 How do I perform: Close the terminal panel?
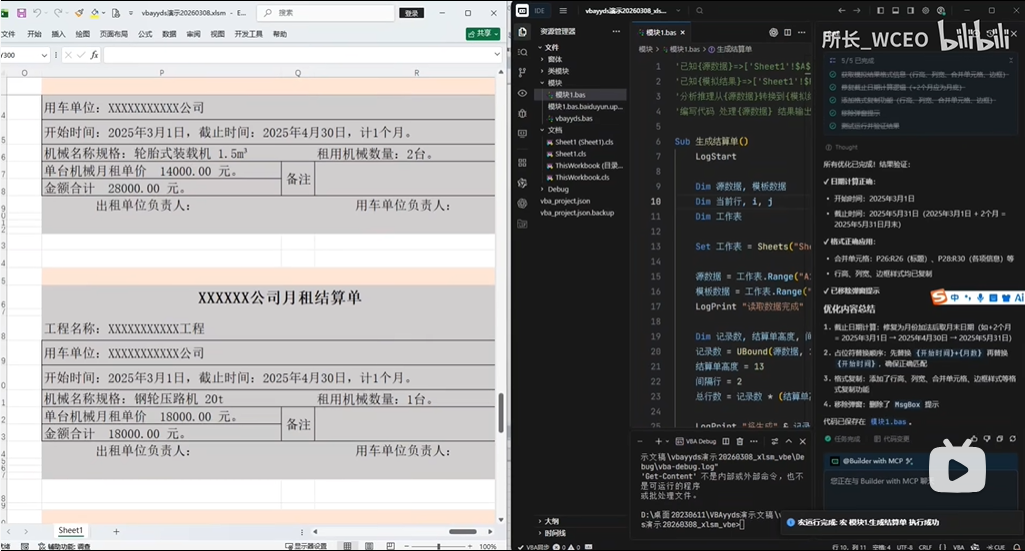(803, 441)
